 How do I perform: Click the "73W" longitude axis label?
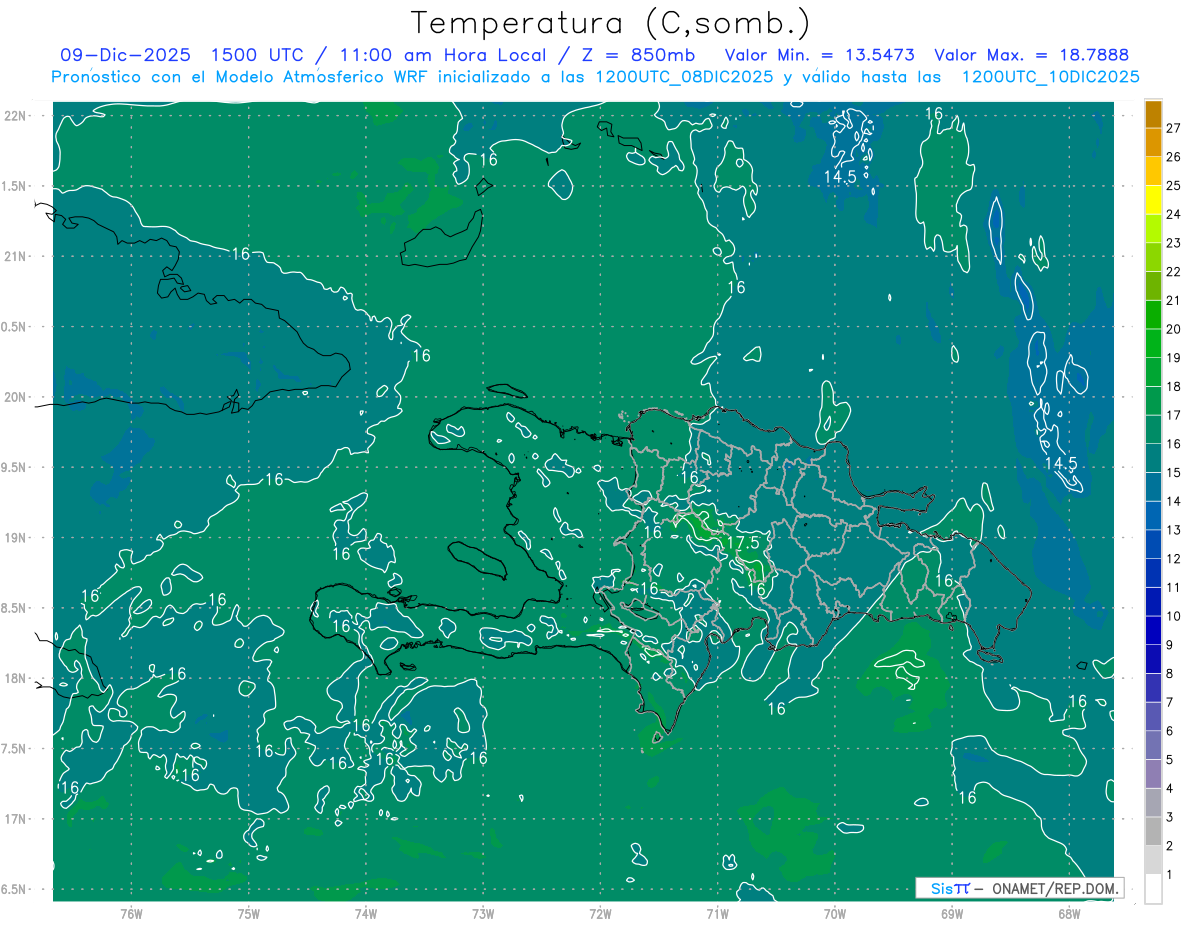point(483,913)
